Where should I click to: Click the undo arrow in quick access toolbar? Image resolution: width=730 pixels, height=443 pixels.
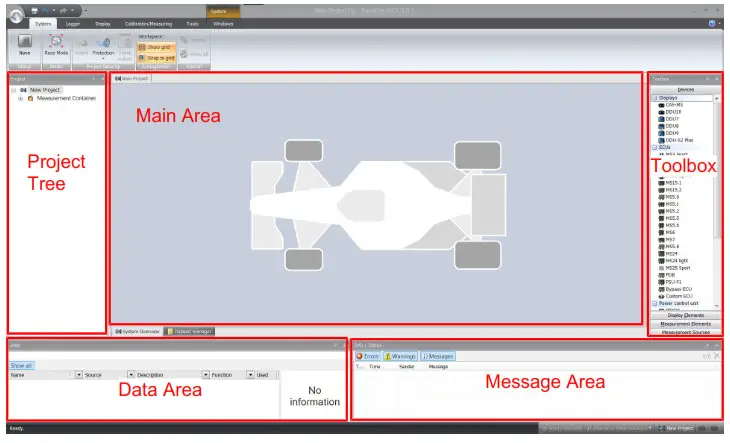tap(45, 10)
